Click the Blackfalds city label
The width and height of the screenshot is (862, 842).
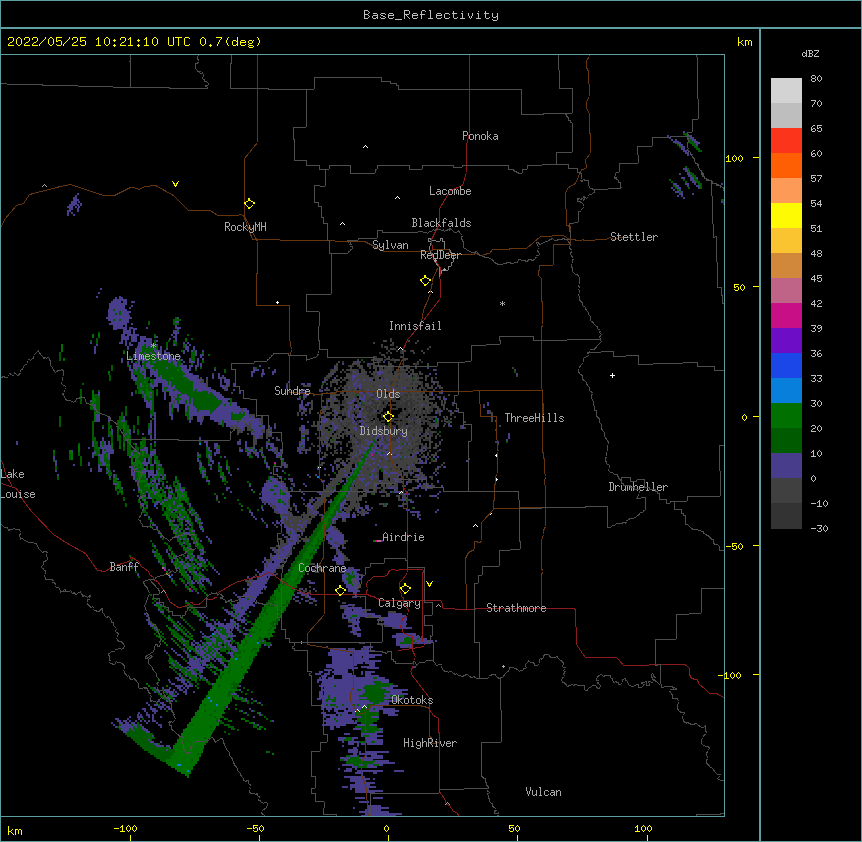tap(441, 223)
